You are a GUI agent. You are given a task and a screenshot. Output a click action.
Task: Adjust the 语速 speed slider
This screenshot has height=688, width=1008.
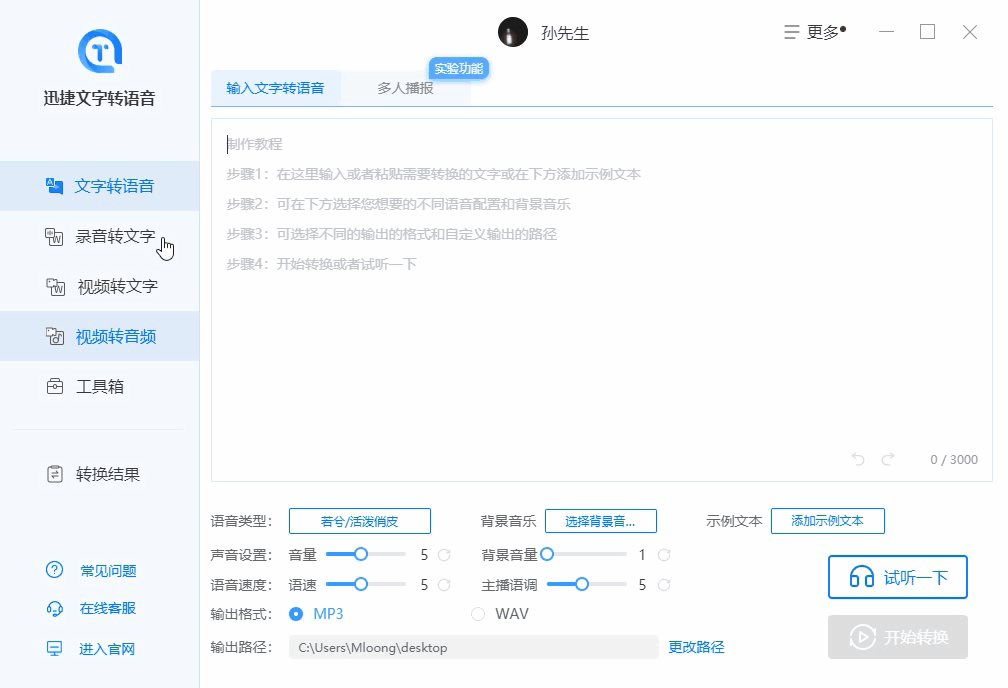click(366, 584)
